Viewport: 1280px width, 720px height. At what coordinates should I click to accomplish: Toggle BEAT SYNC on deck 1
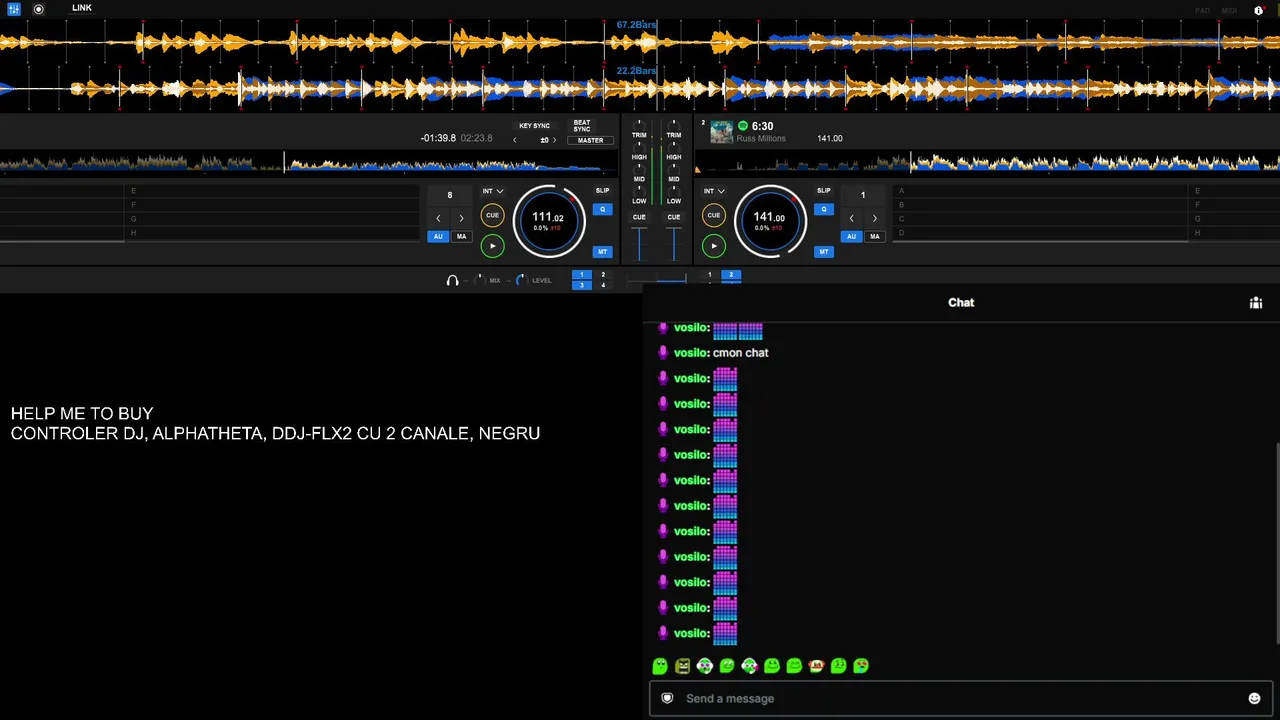coord(582,126)
